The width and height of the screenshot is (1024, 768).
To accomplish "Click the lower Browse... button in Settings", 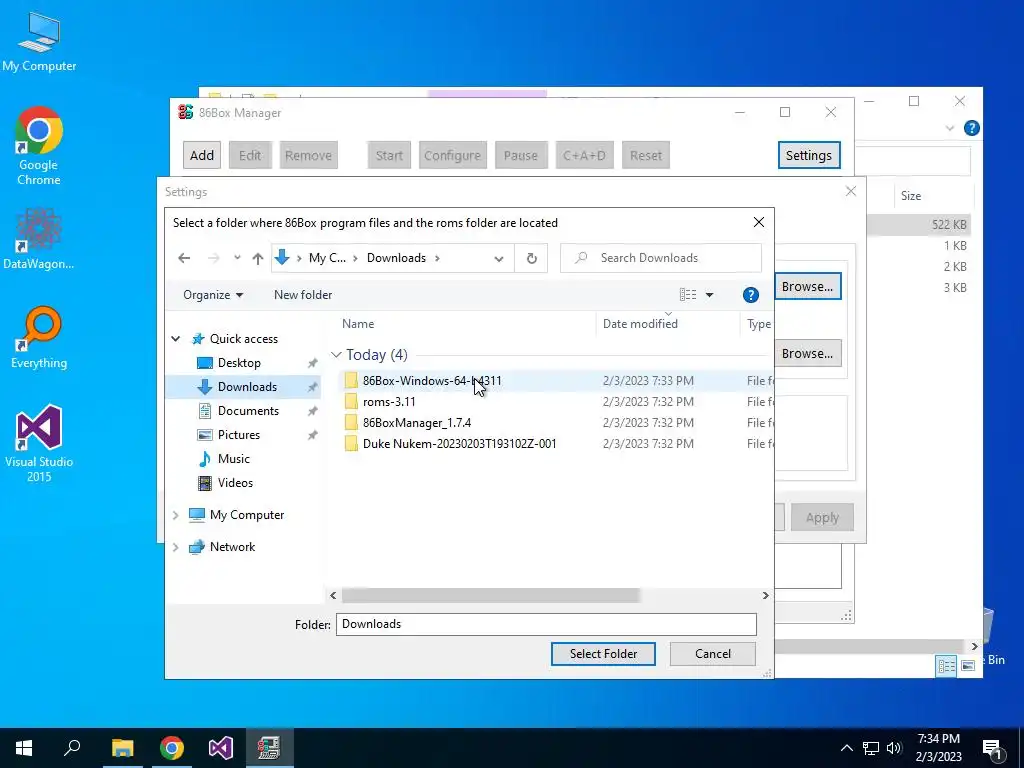I will (x=807, y=353).
